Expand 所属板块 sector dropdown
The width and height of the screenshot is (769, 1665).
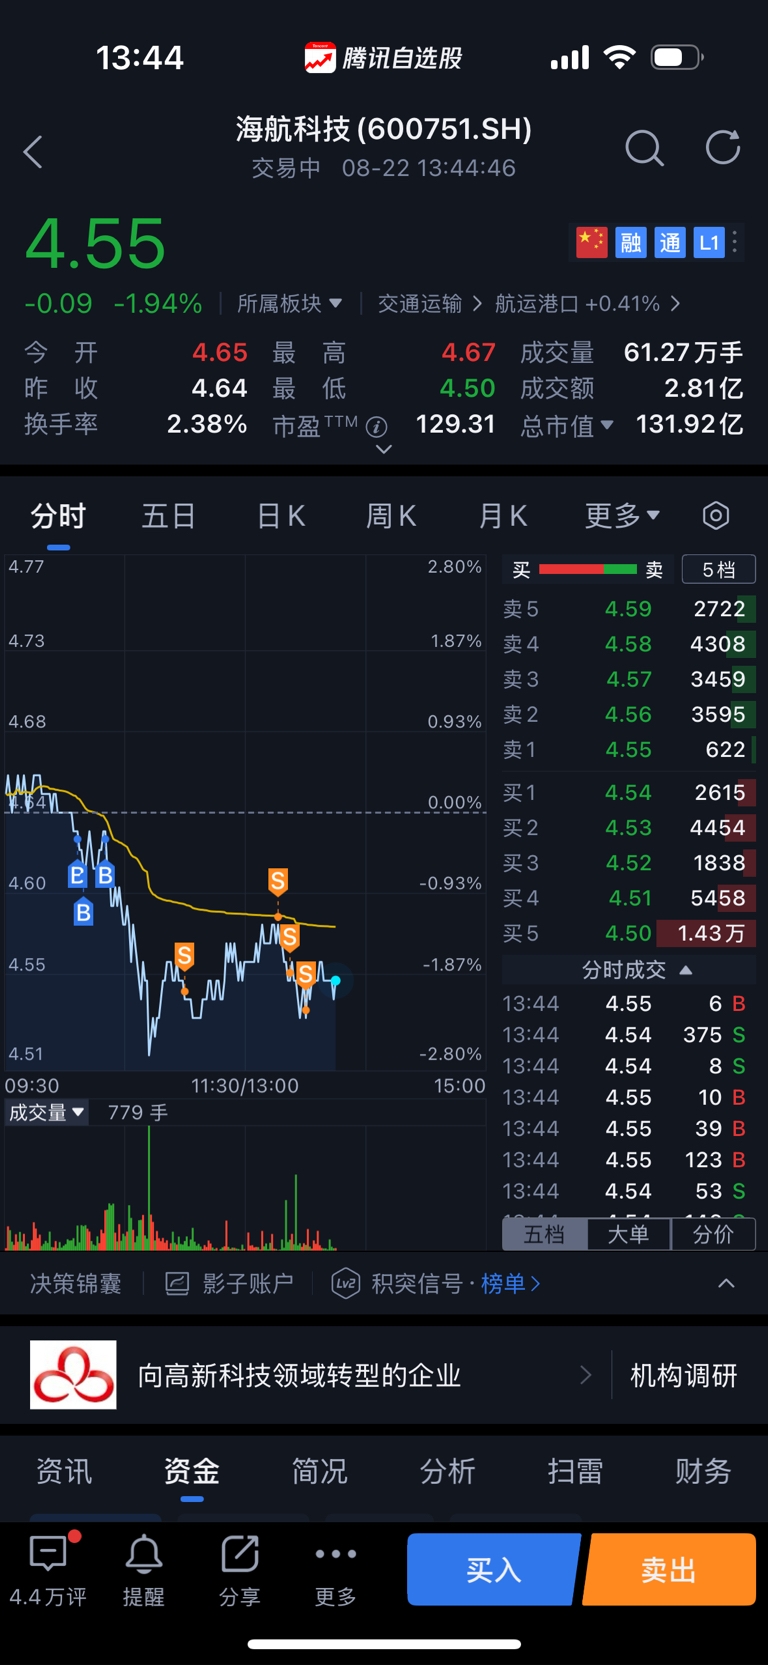290,303
